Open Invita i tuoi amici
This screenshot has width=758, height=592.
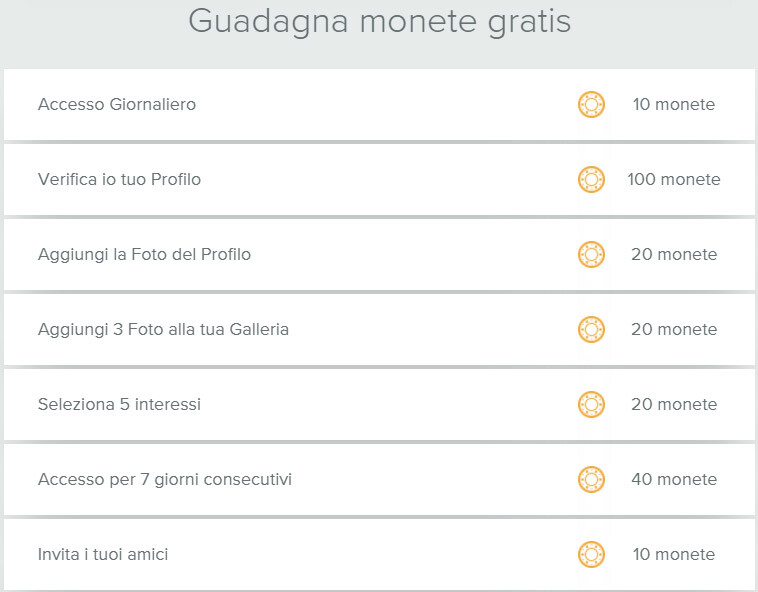(103, 554)
